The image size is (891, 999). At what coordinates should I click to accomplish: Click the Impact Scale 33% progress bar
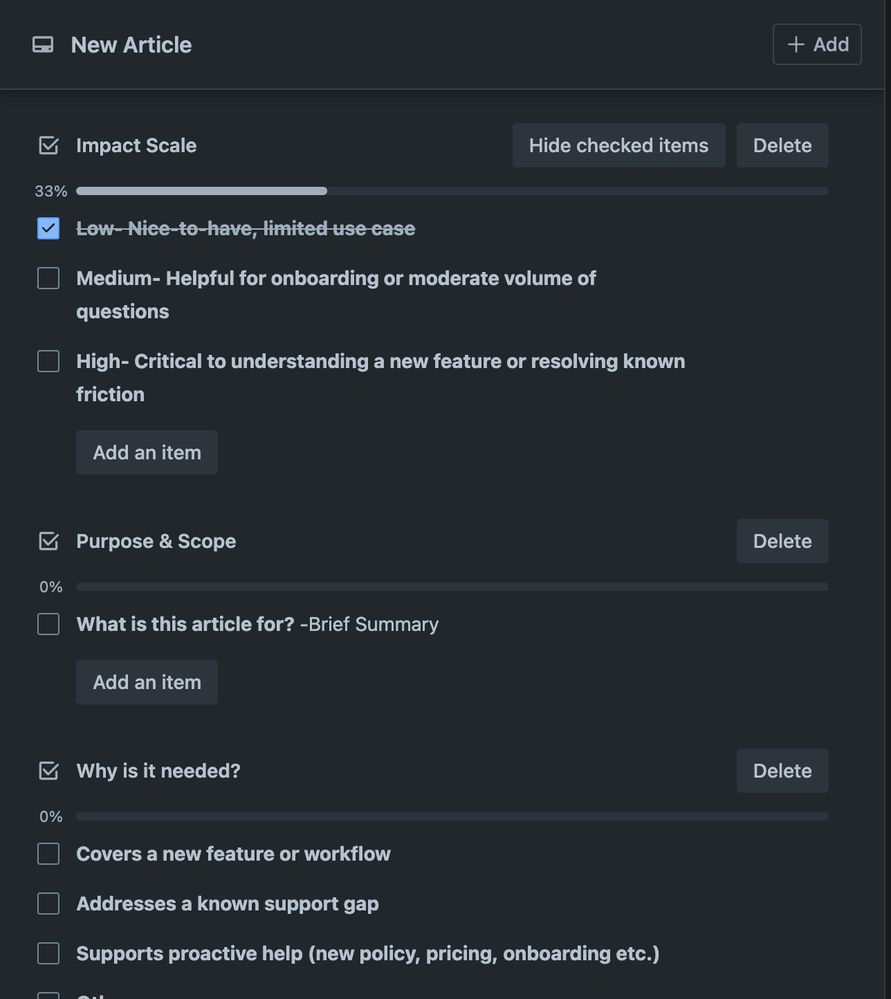pyautogui.click(x=452, y=191)
